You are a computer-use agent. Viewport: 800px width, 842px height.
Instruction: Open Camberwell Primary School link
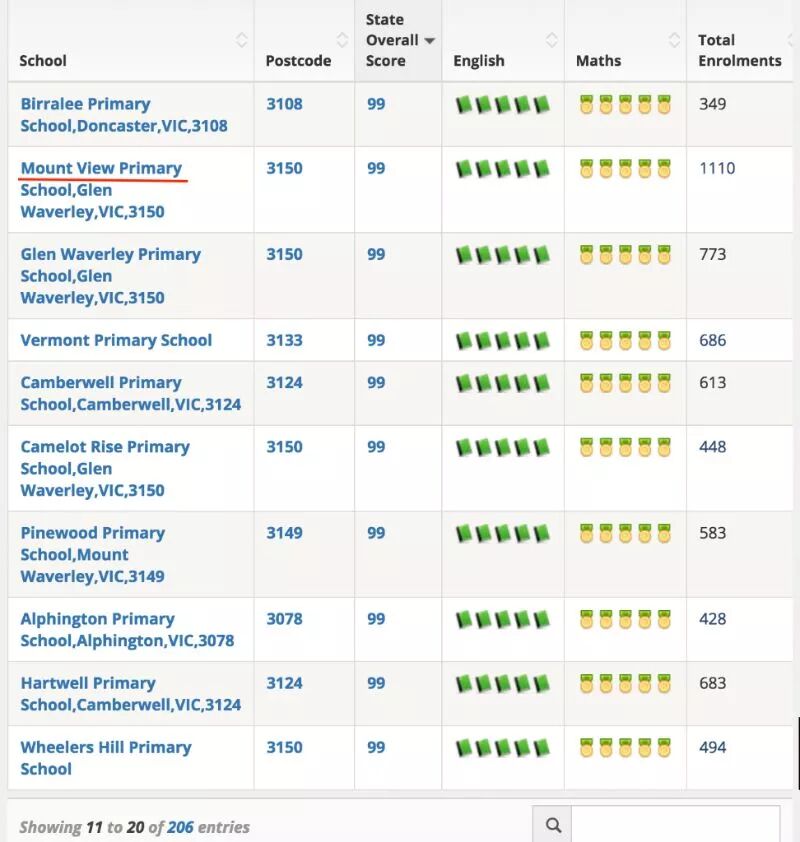(130, 393)
